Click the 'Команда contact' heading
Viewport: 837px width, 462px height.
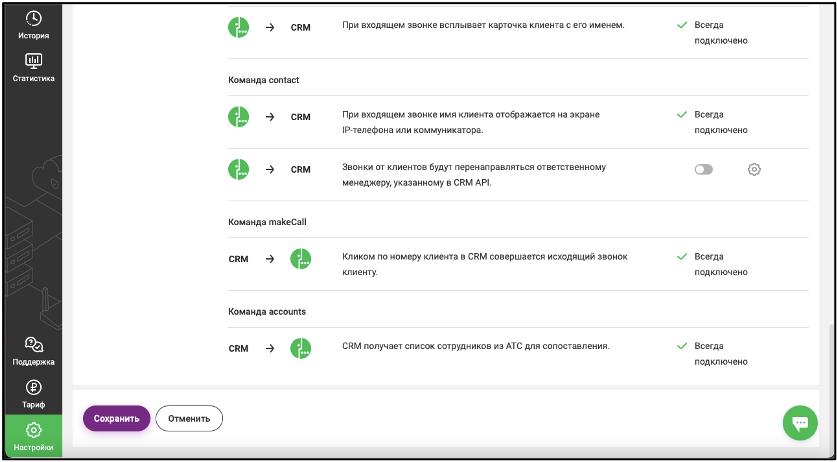click(x=263, y=80)
